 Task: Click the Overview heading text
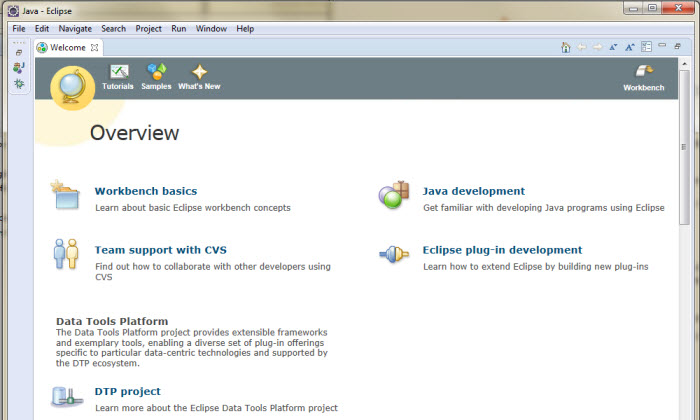tap(134, 133)
